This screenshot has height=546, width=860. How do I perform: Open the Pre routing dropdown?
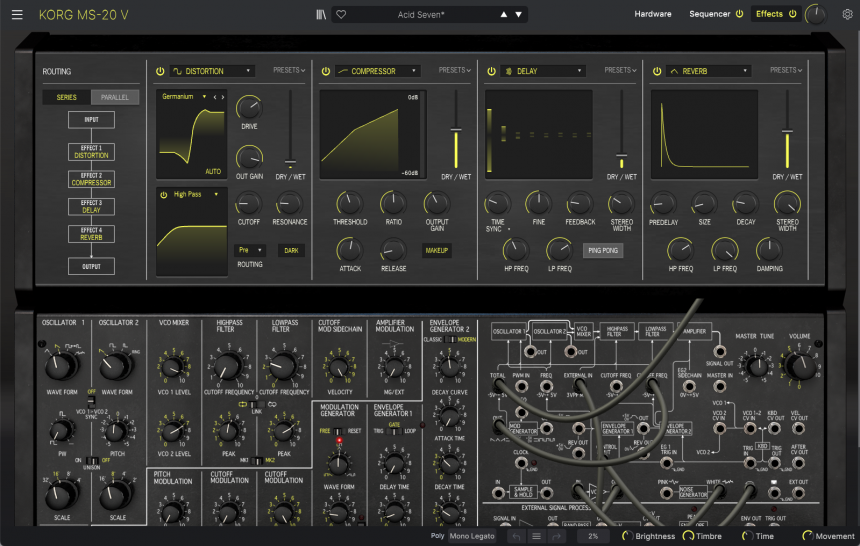click(250, 250)
